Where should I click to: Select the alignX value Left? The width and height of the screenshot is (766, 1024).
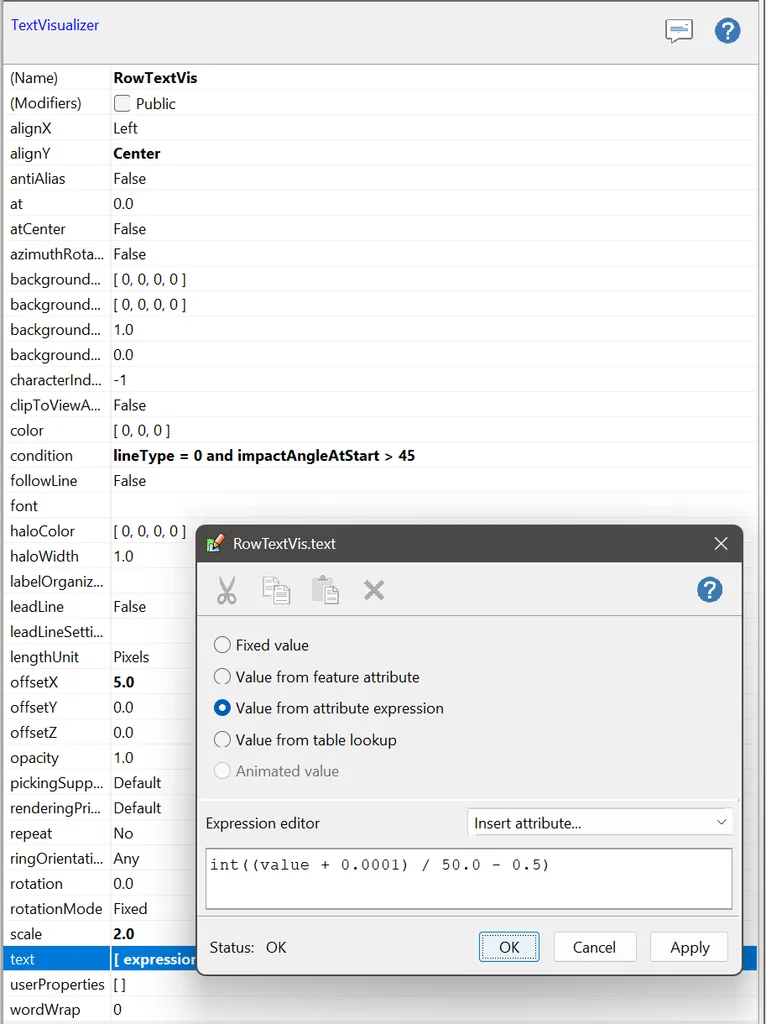pos(125,129)
